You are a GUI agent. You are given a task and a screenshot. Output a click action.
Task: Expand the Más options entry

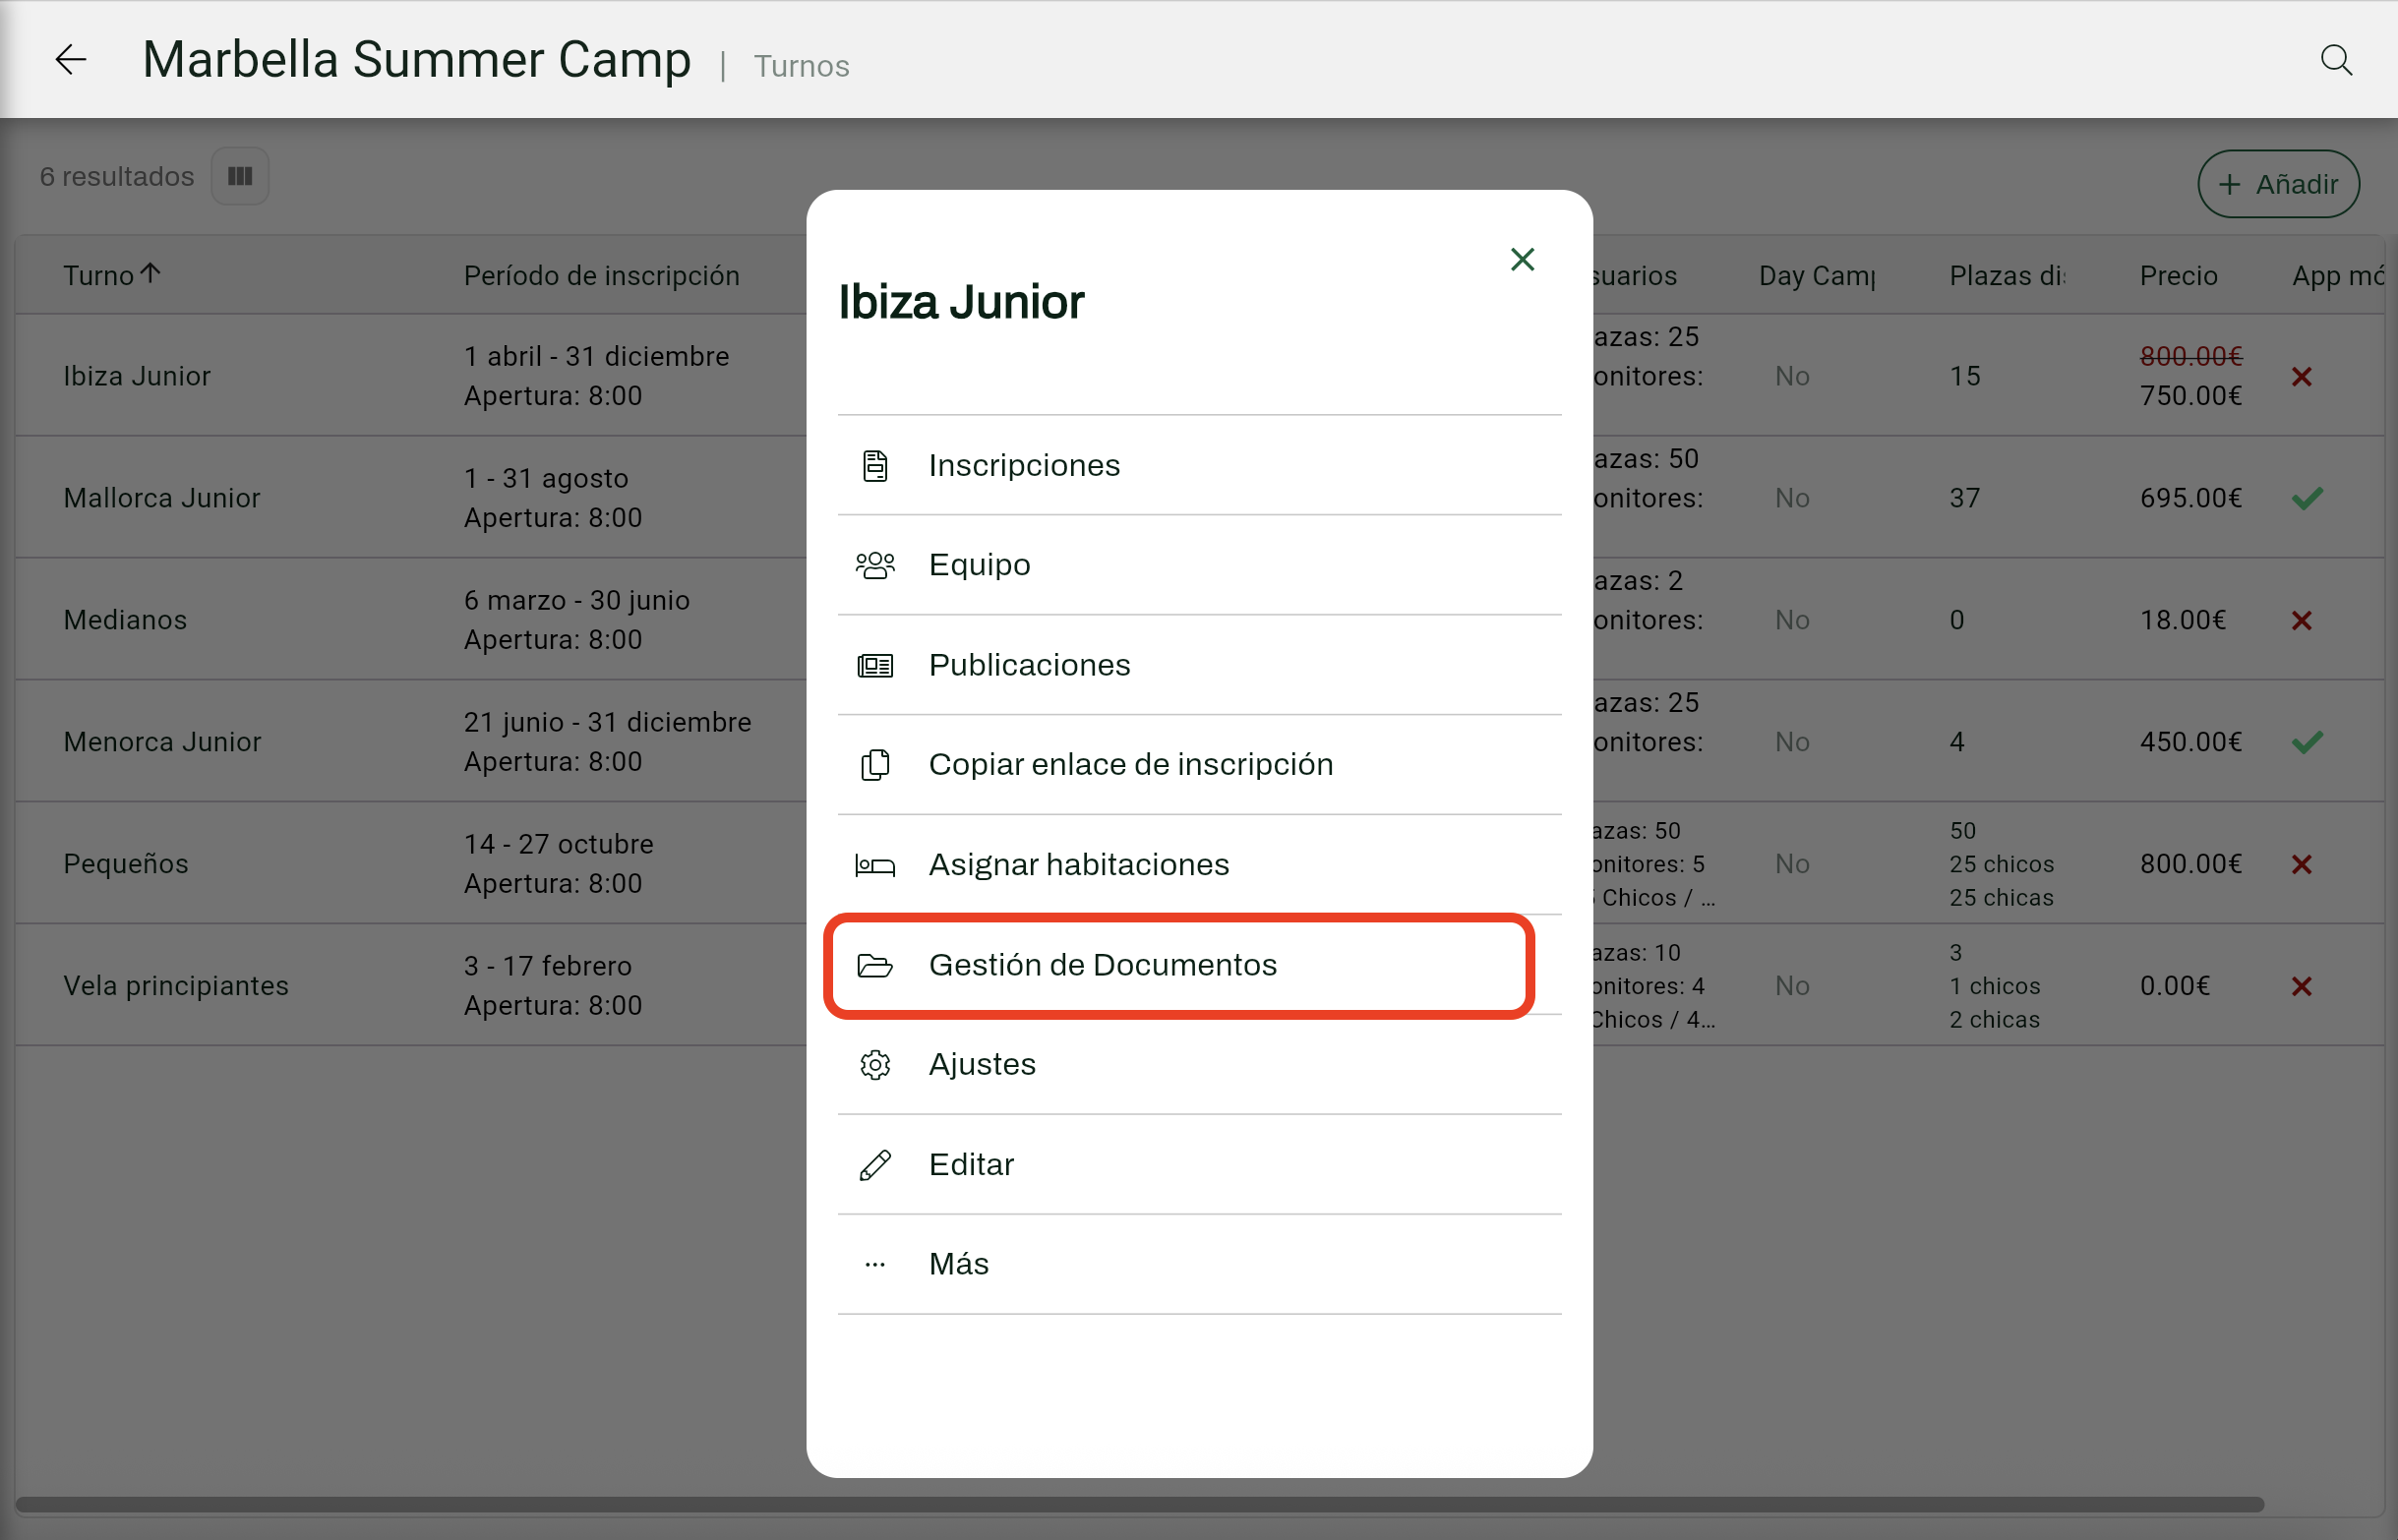click(958, 1264)
